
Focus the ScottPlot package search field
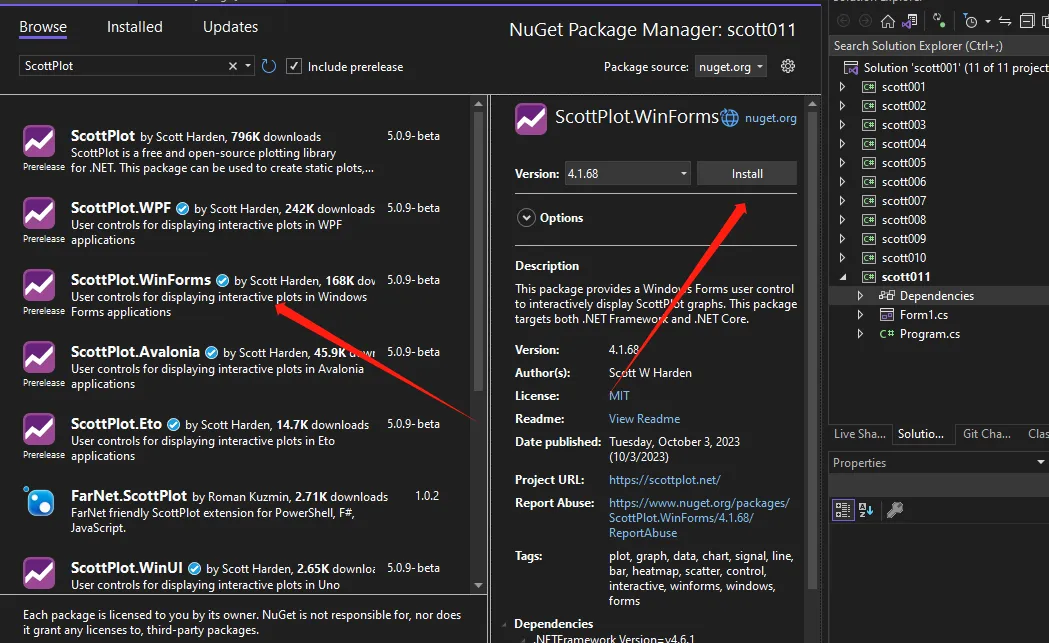tap(124, 66)
